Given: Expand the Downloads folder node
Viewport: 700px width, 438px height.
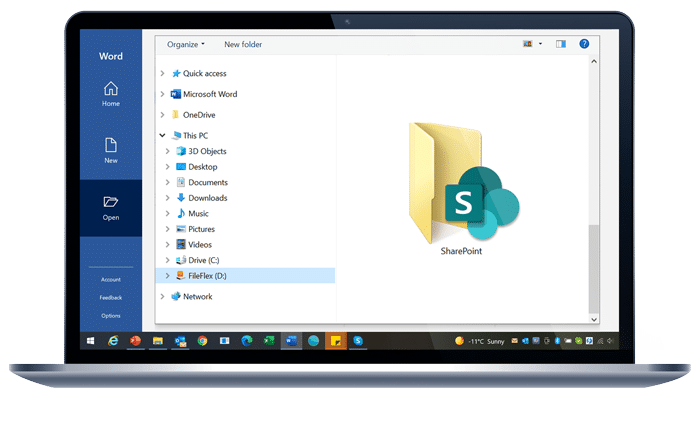Looking at the screenshot, I should (x=167, y=198).
